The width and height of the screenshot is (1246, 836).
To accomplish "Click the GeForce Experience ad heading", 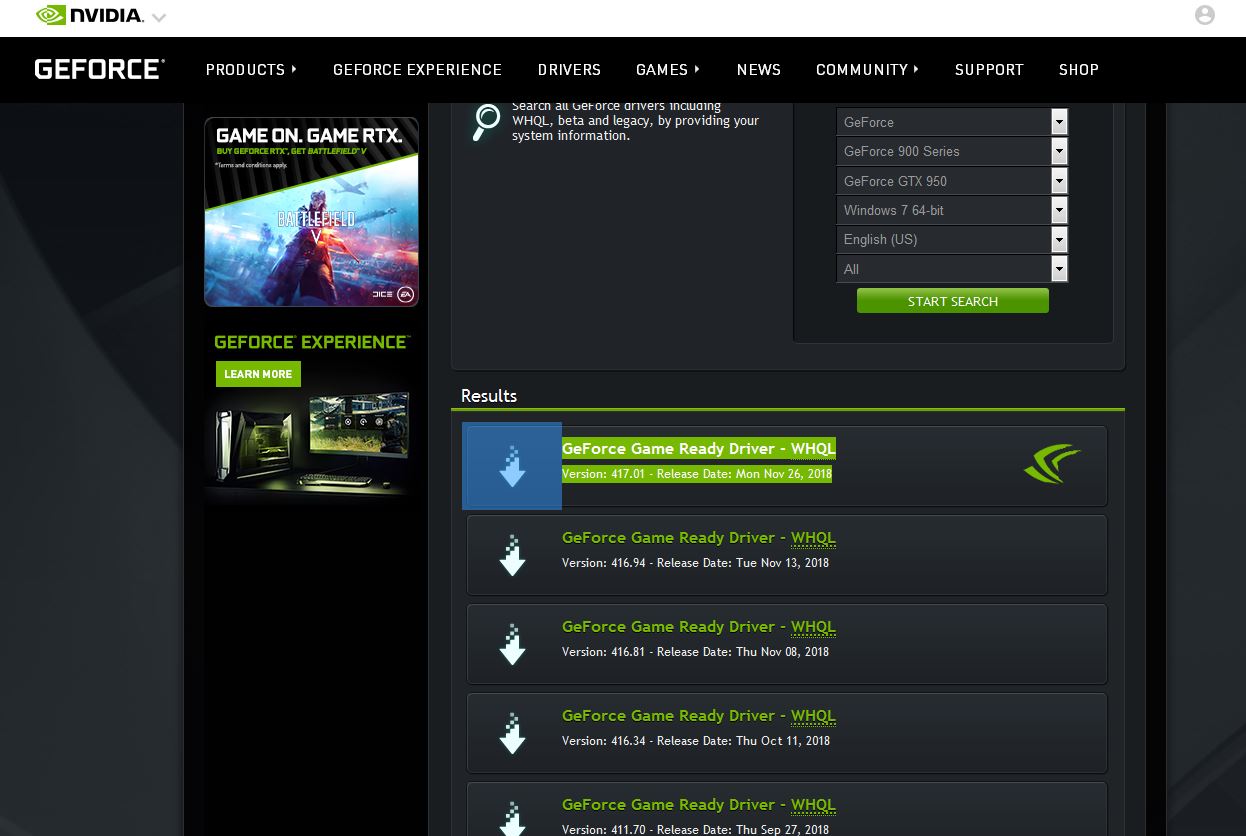I will tap(311, 342).
